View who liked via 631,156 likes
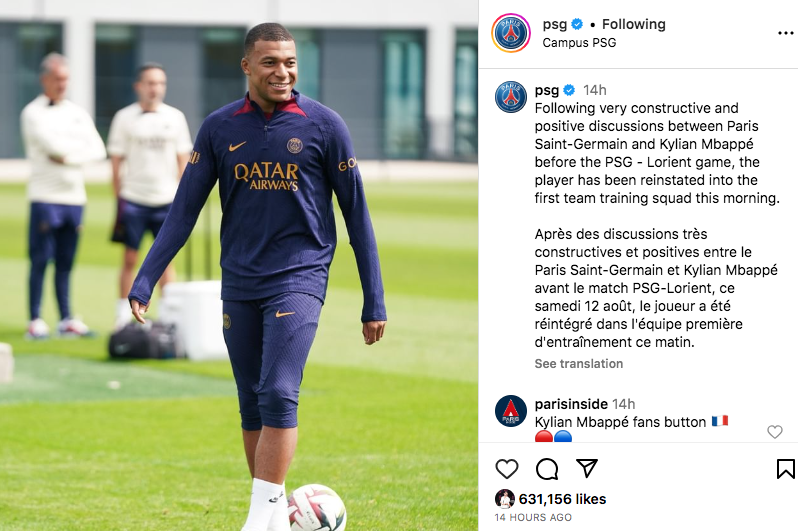 tap(562, 499)
